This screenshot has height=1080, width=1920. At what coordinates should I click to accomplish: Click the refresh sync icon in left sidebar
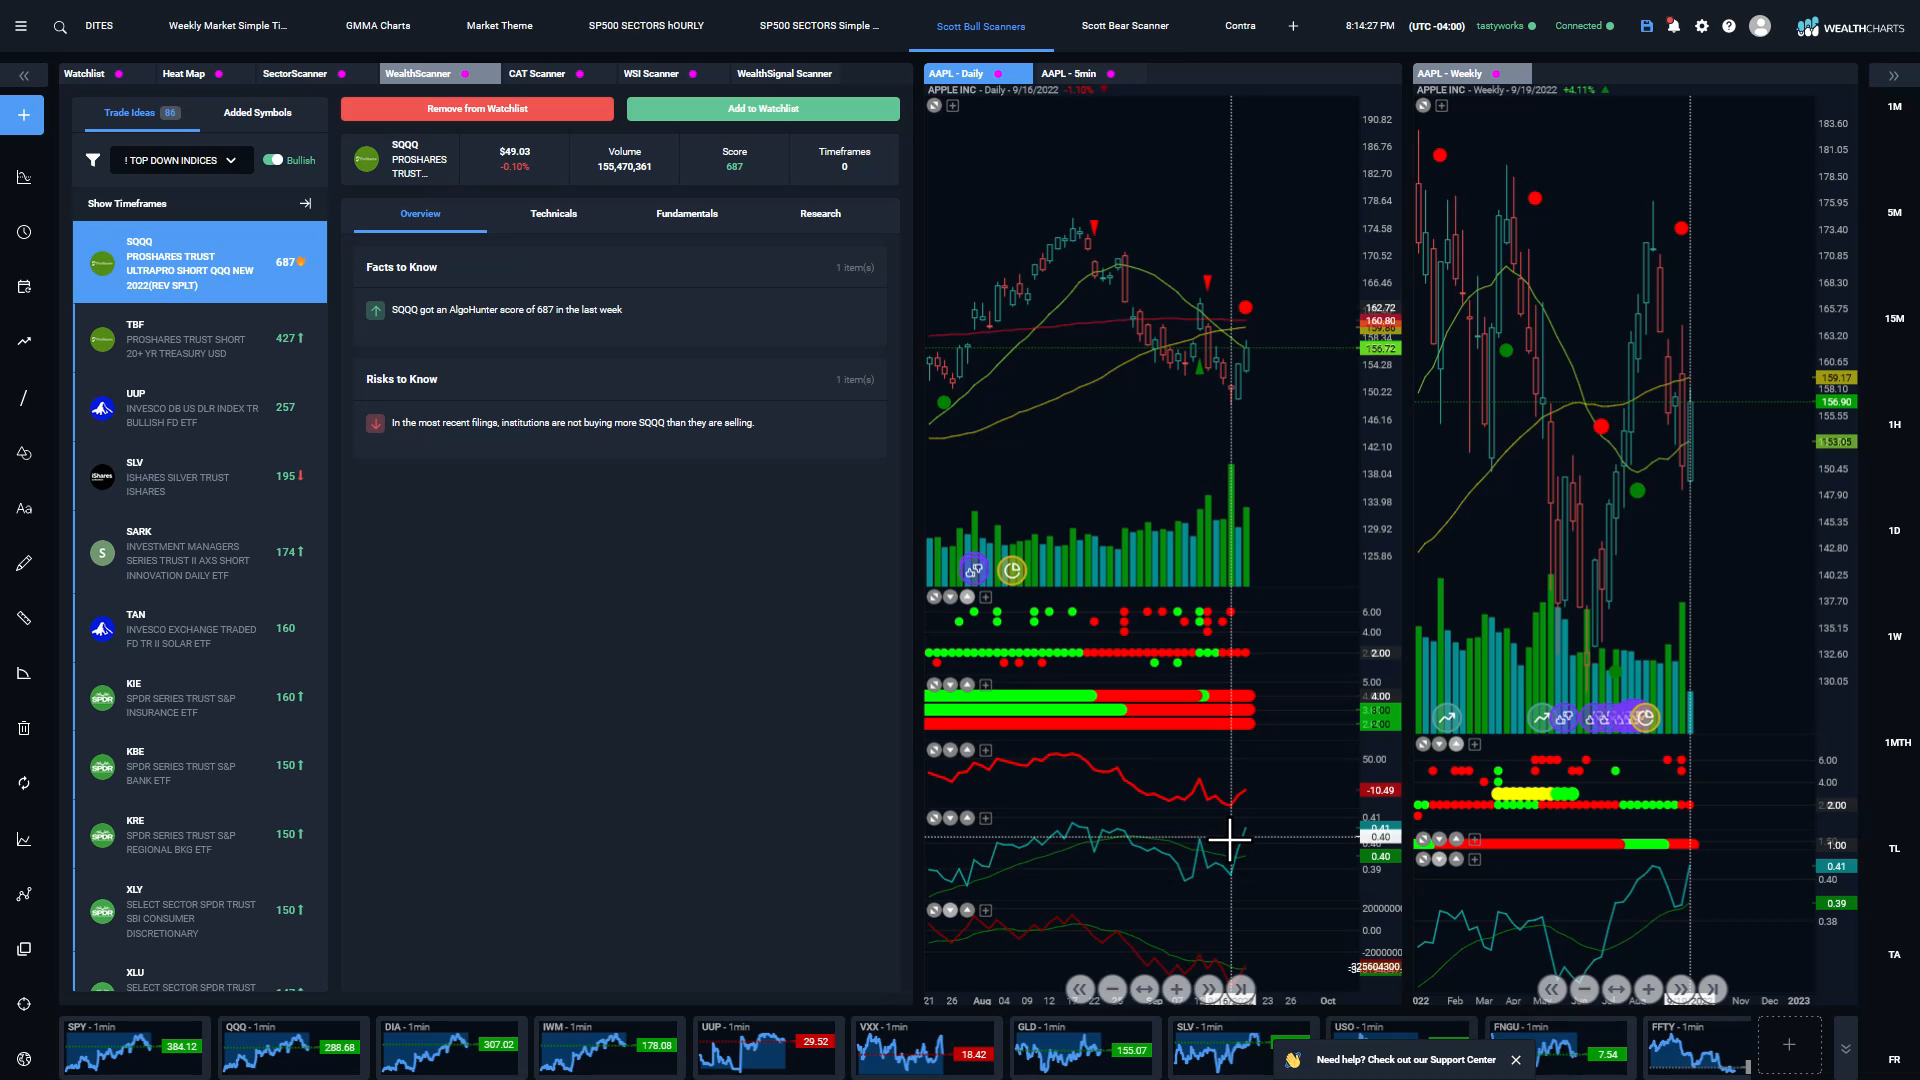[24, 783]
